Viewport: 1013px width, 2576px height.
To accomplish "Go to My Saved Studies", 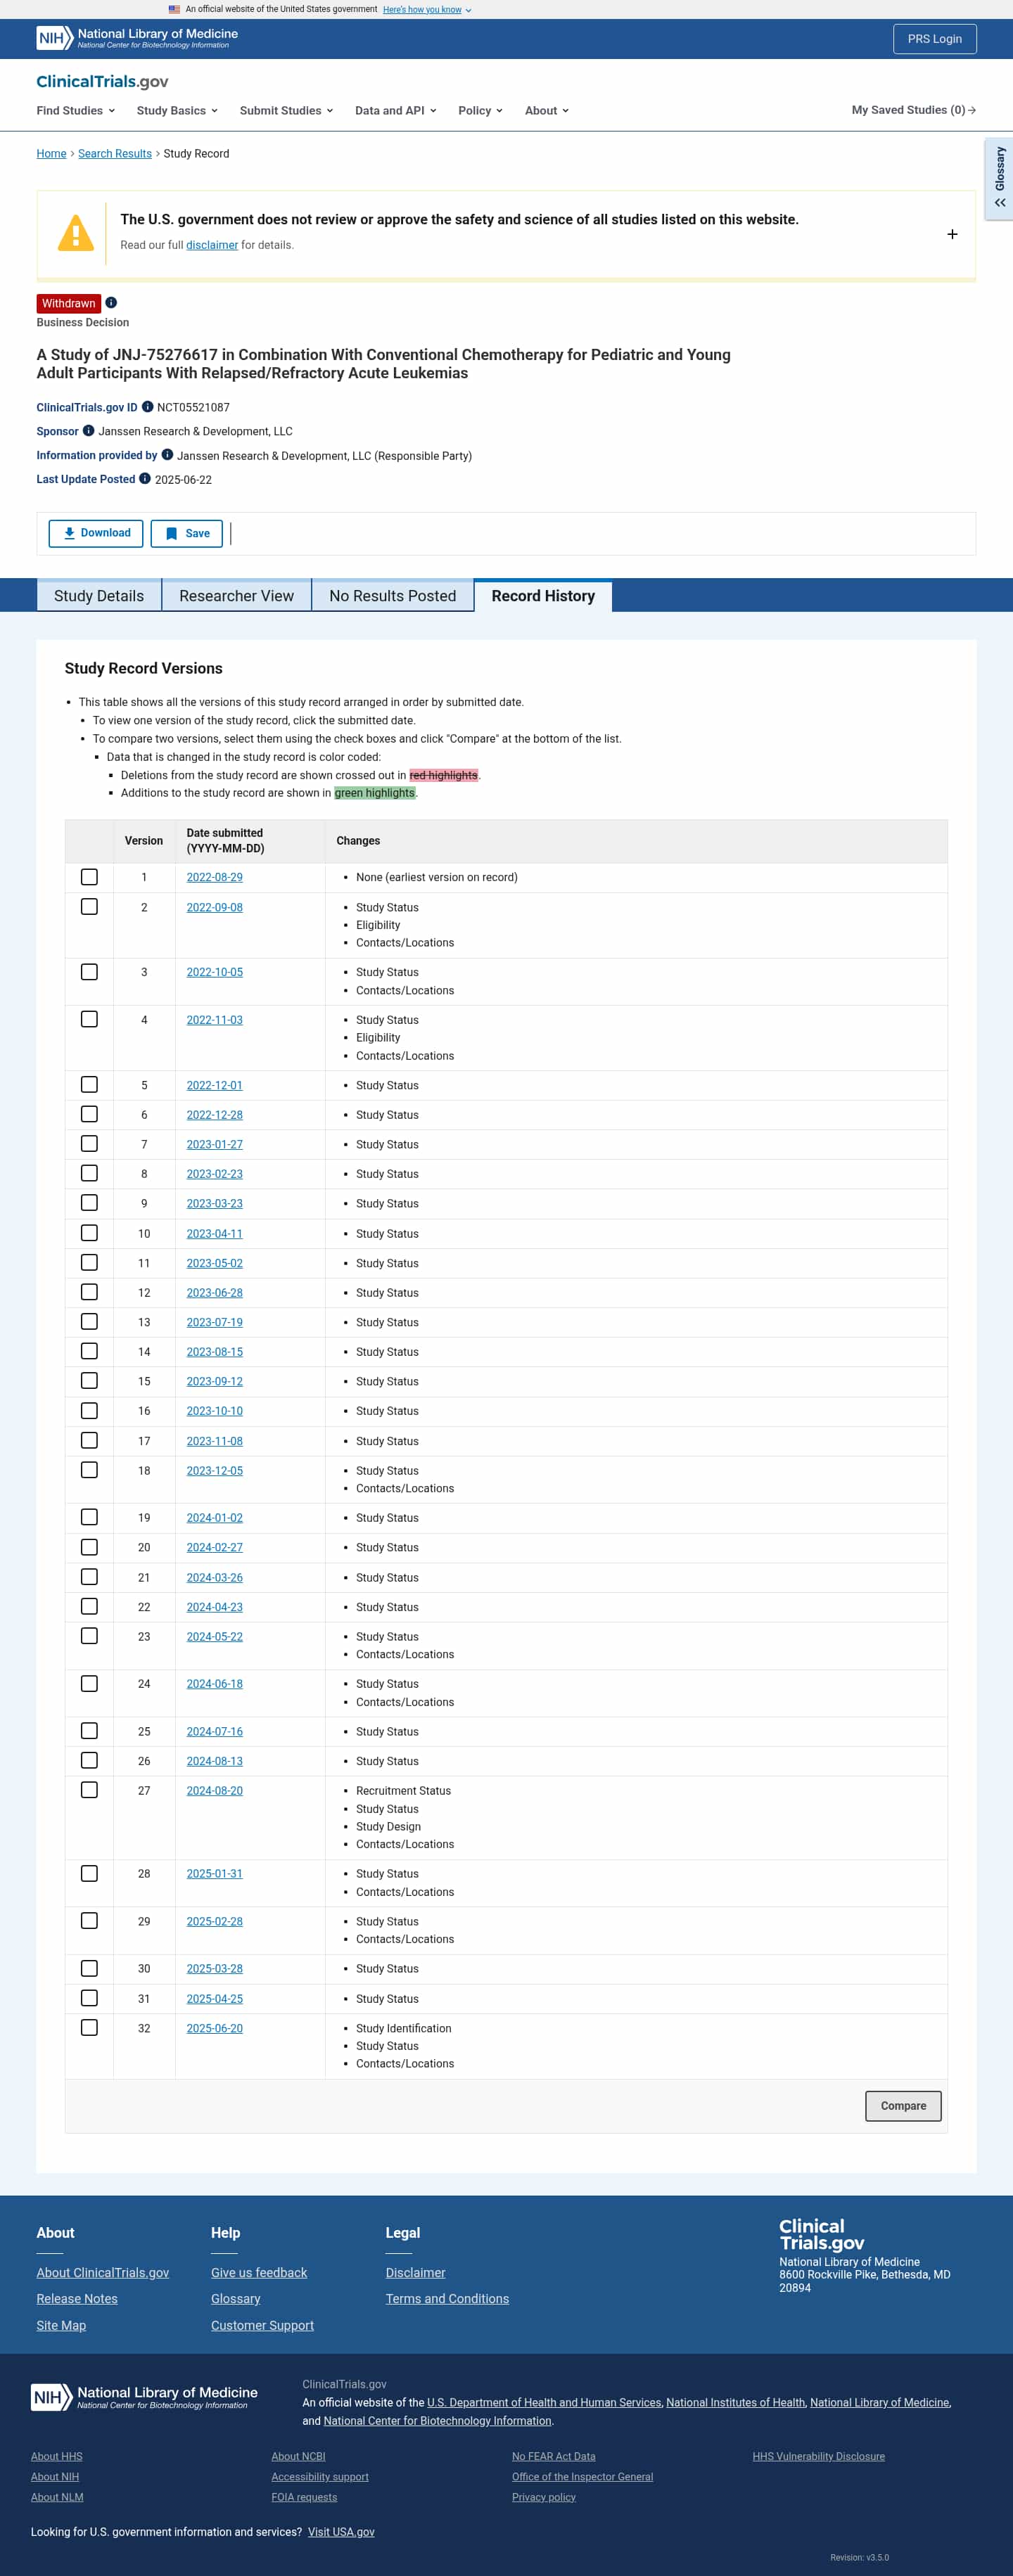I will [913, 110].
